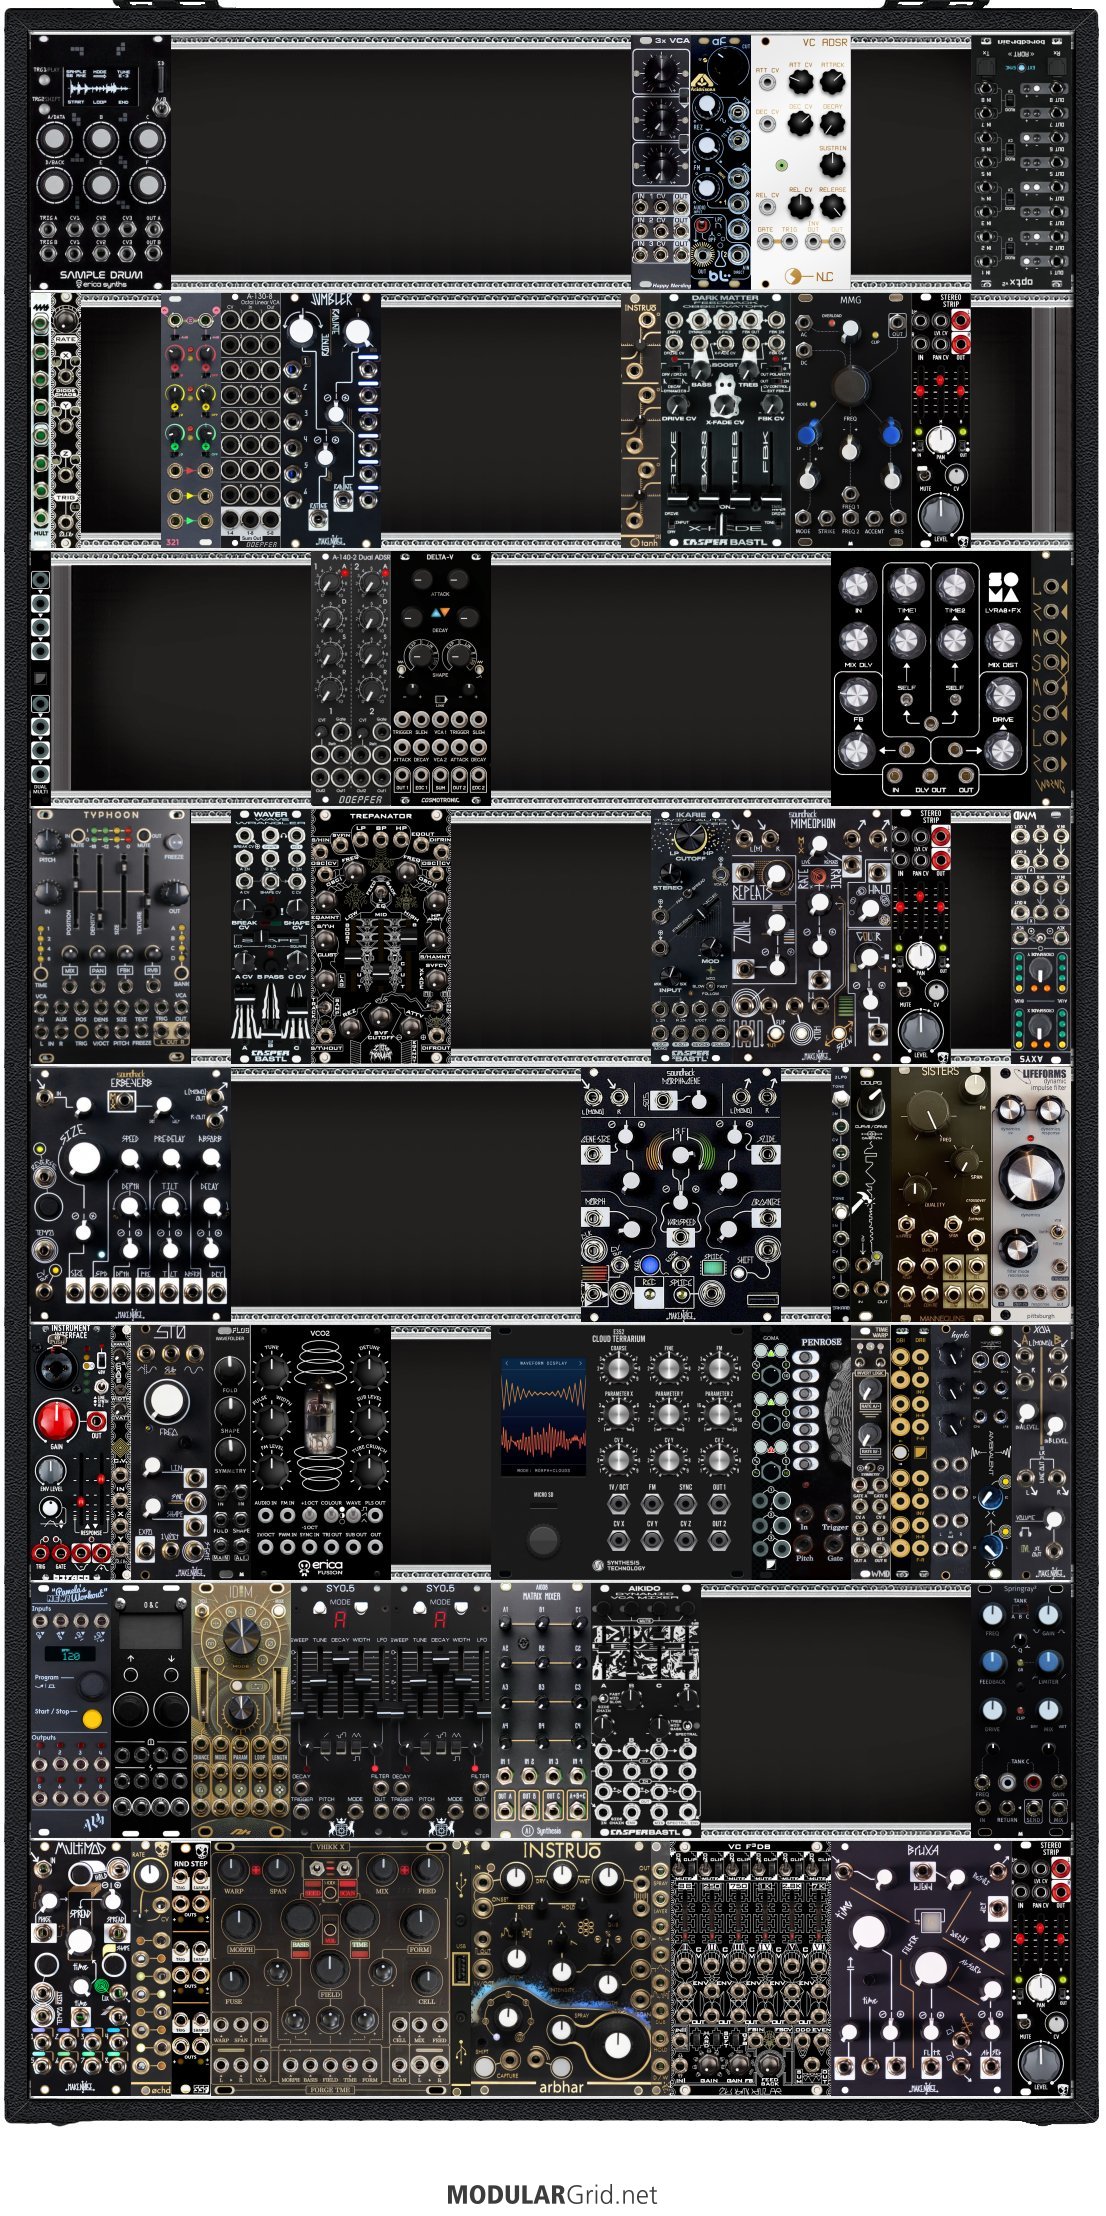Select the E352 Cloud Terrarium module
The image size is (1106, 2216).
point(621,1451)
